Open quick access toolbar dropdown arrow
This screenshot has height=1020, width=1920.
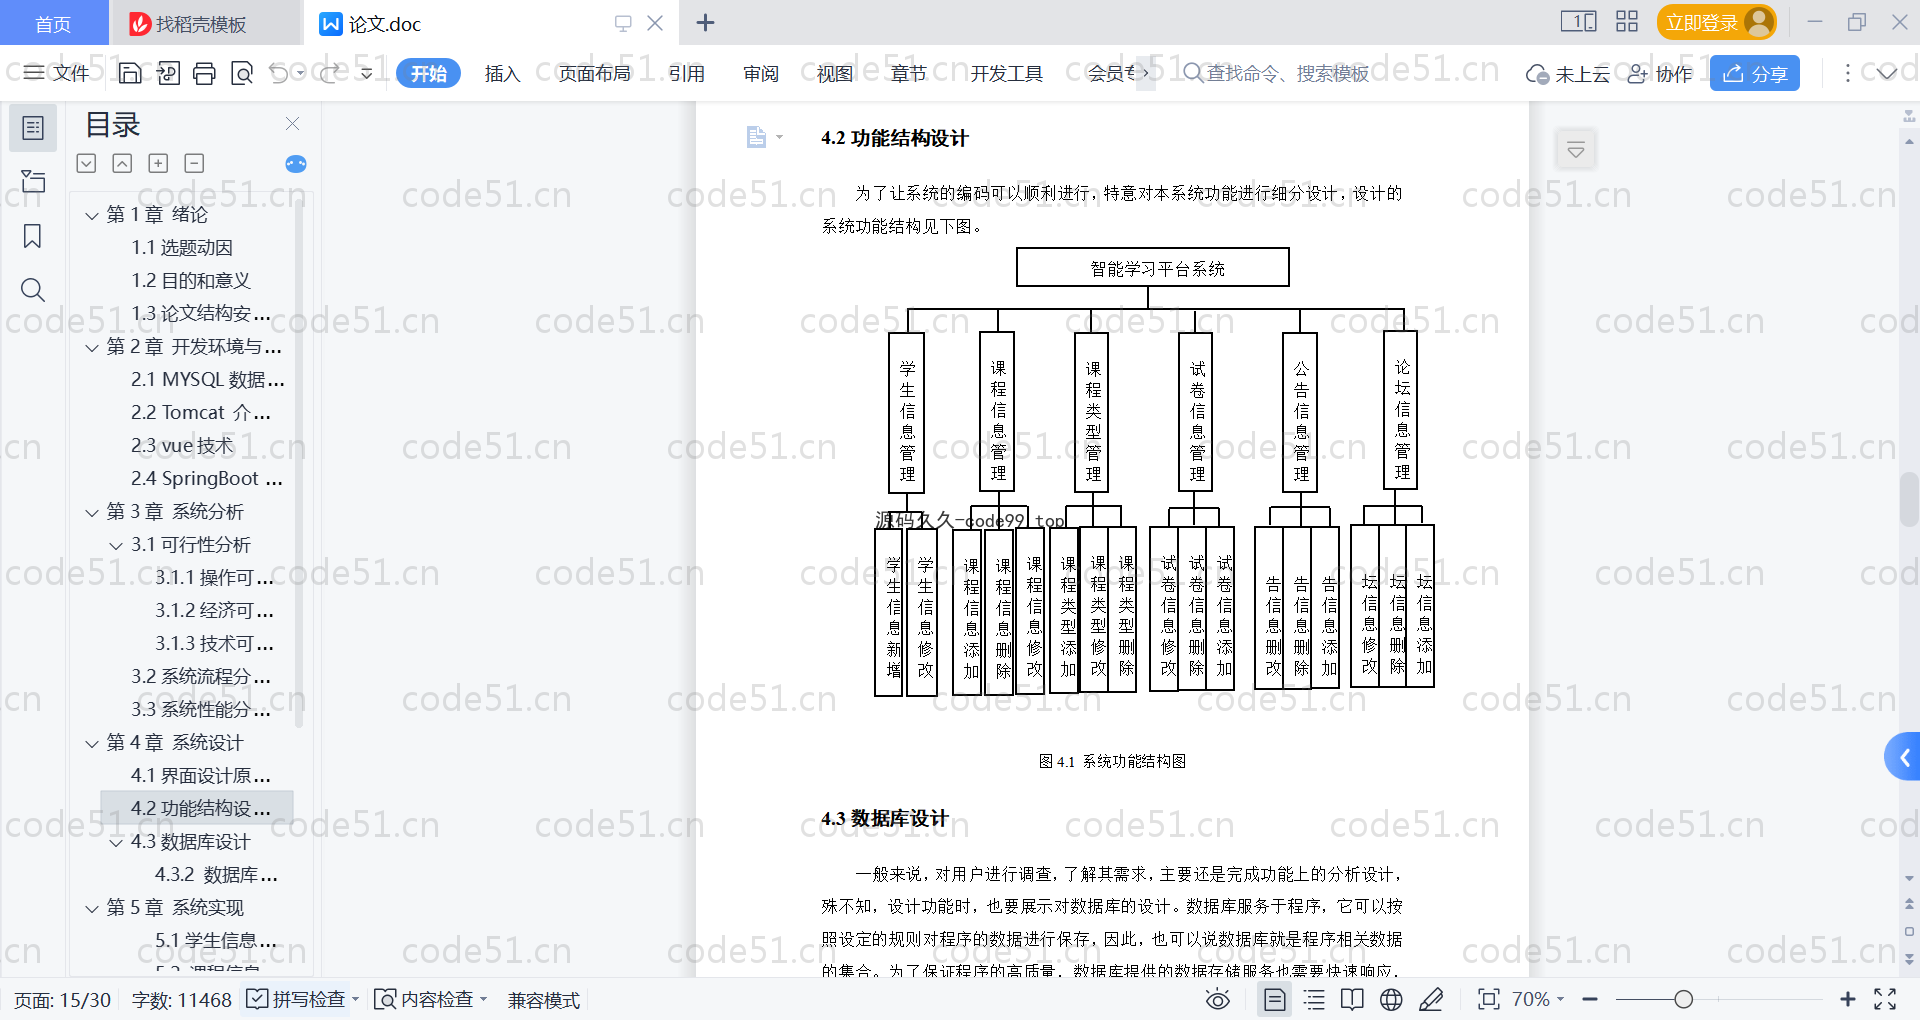pyautogui.click(x=367, y=73)
